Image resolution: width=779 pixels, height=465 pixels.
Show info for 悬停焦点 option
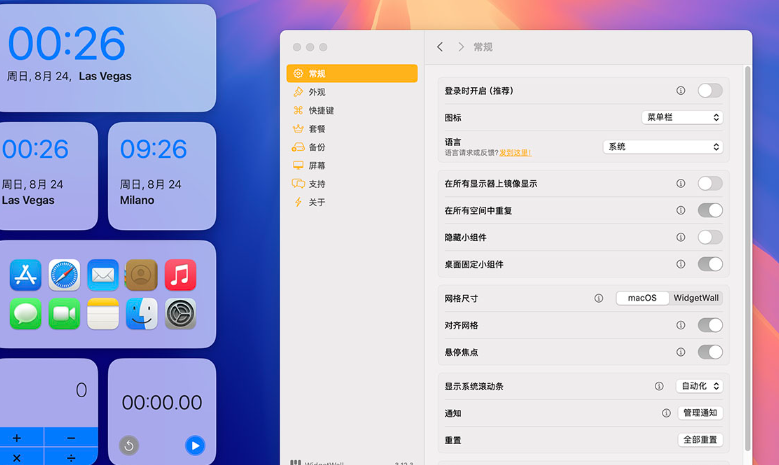(681, 352)
